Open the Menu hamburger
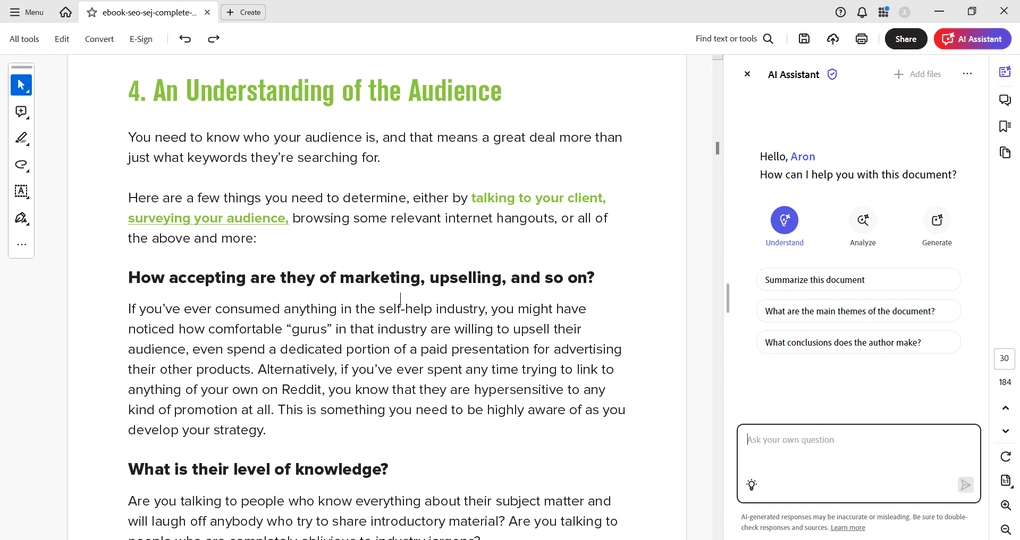This screenshot has width=1020, height=540. point(26,12)
